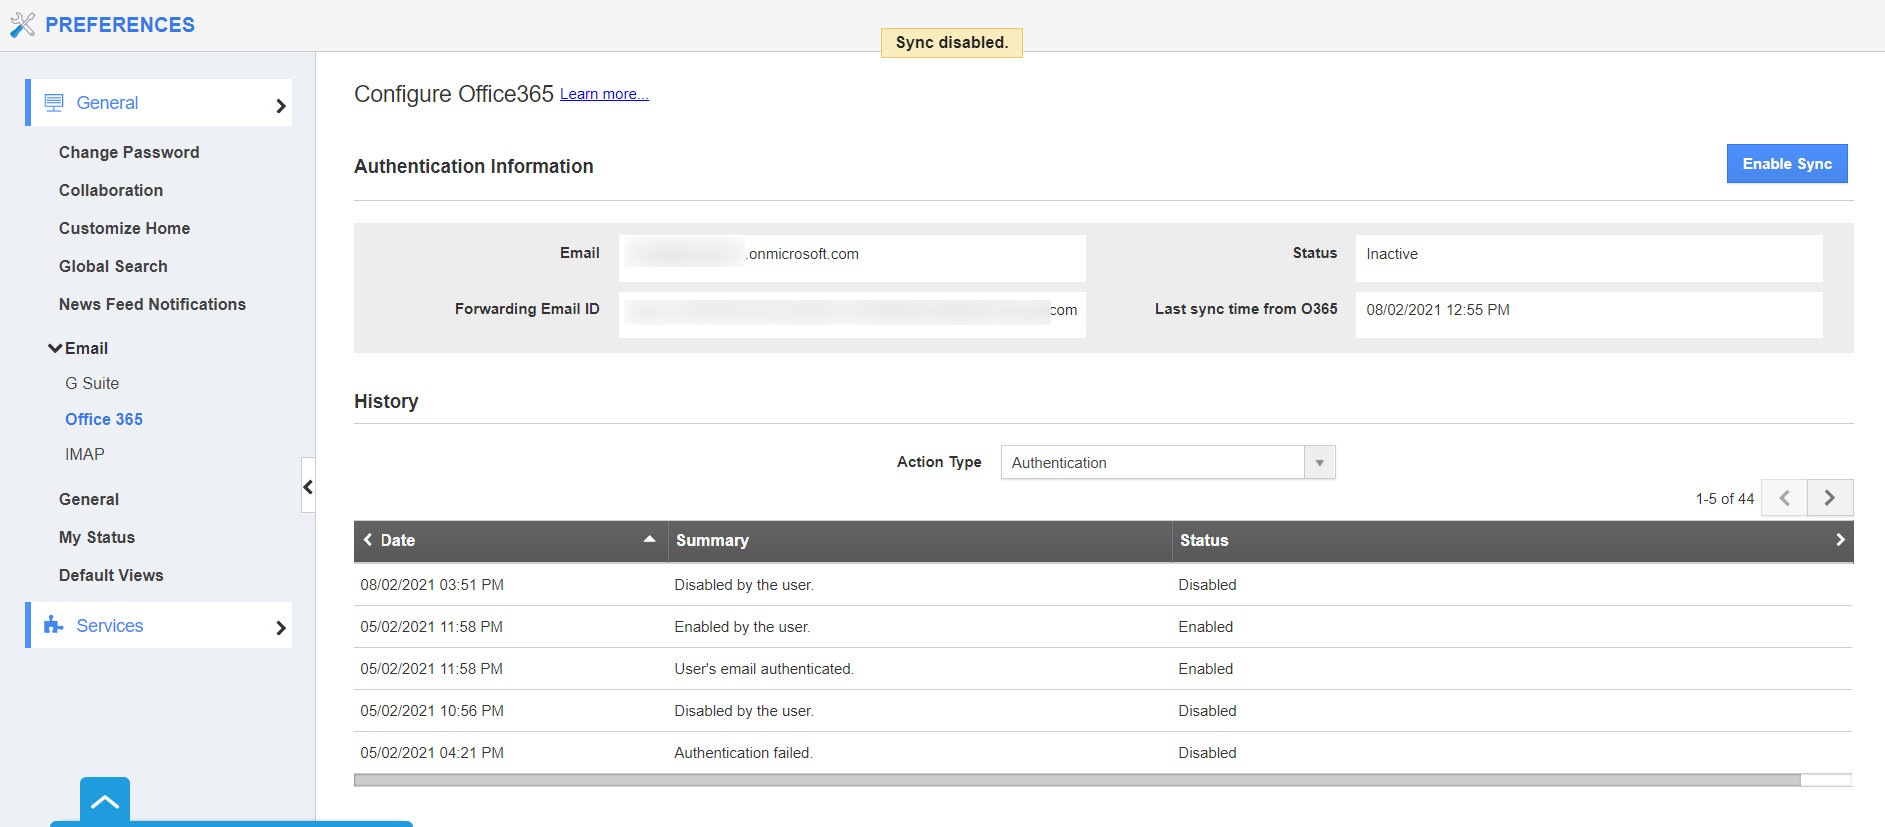Viewport: 1885px width, 827px height.
Task: Click the horizontal scrollbar under history table
Action: (1076, 780)
